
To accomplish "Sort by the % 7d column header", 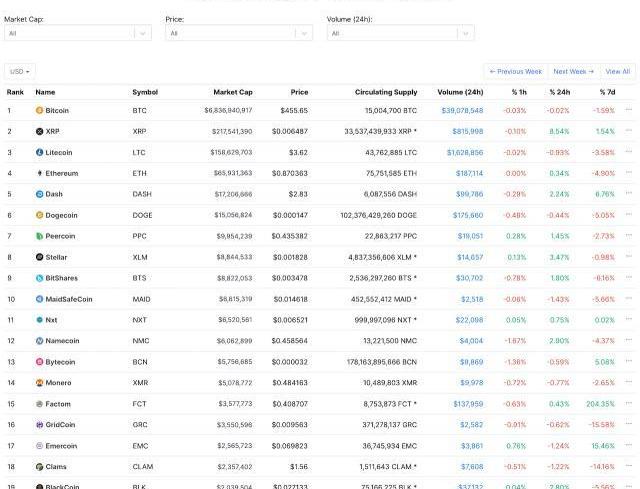I will pos(607,92).
